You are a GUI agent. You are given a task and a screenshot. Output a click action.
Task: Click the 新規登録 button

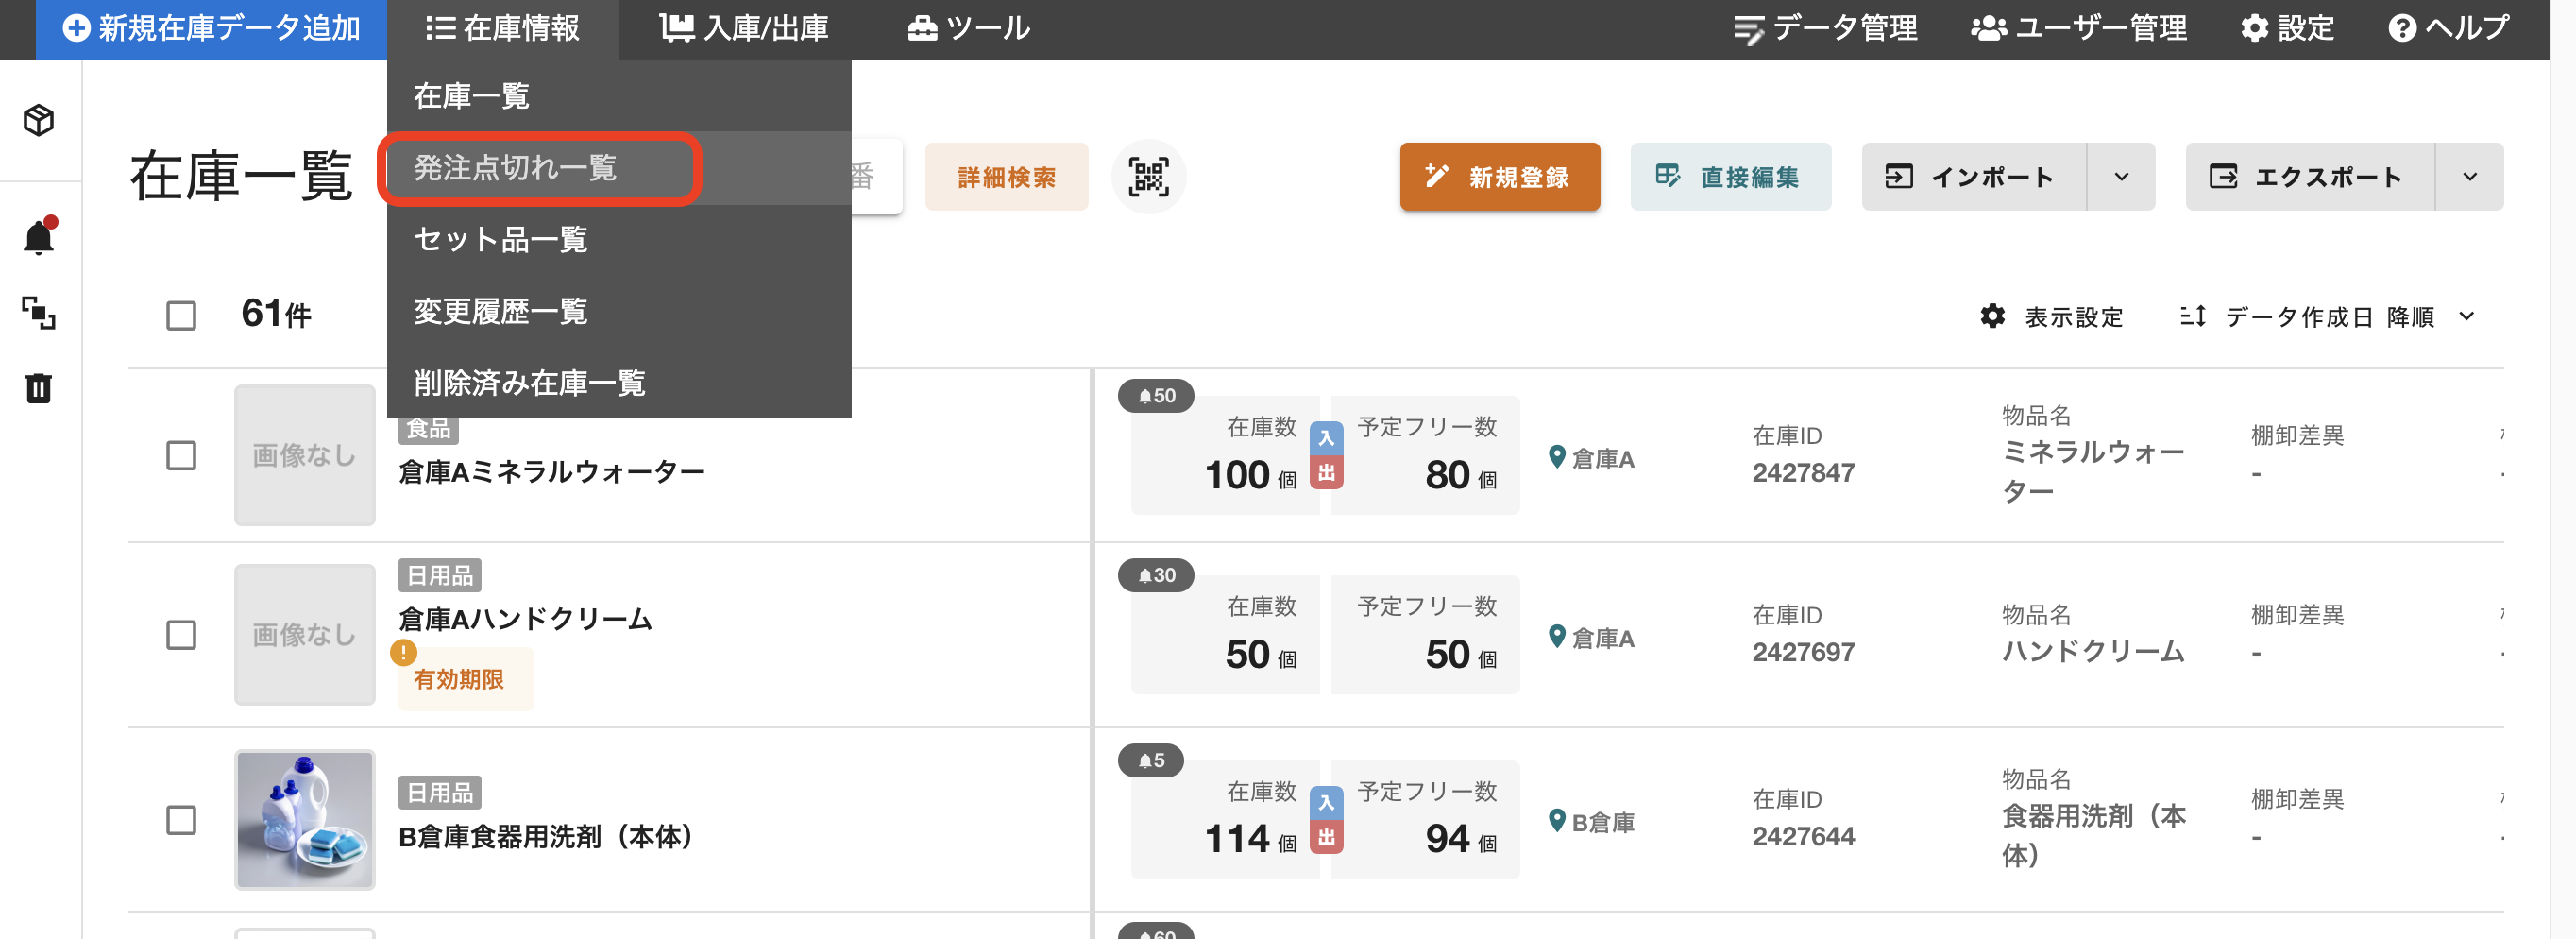point(1500,177)
